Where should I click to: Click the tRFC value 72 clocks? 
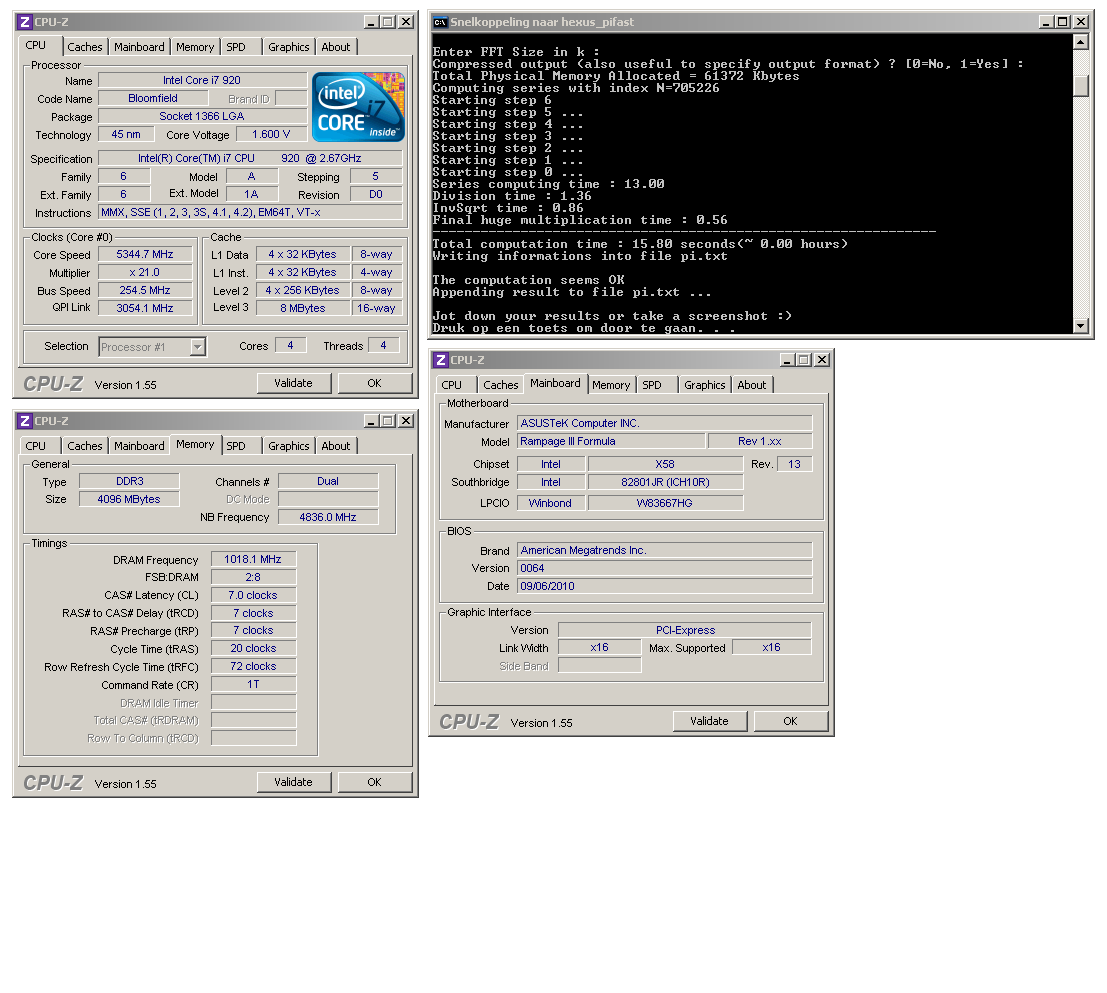pyautogui.click(x=253, y=666)
